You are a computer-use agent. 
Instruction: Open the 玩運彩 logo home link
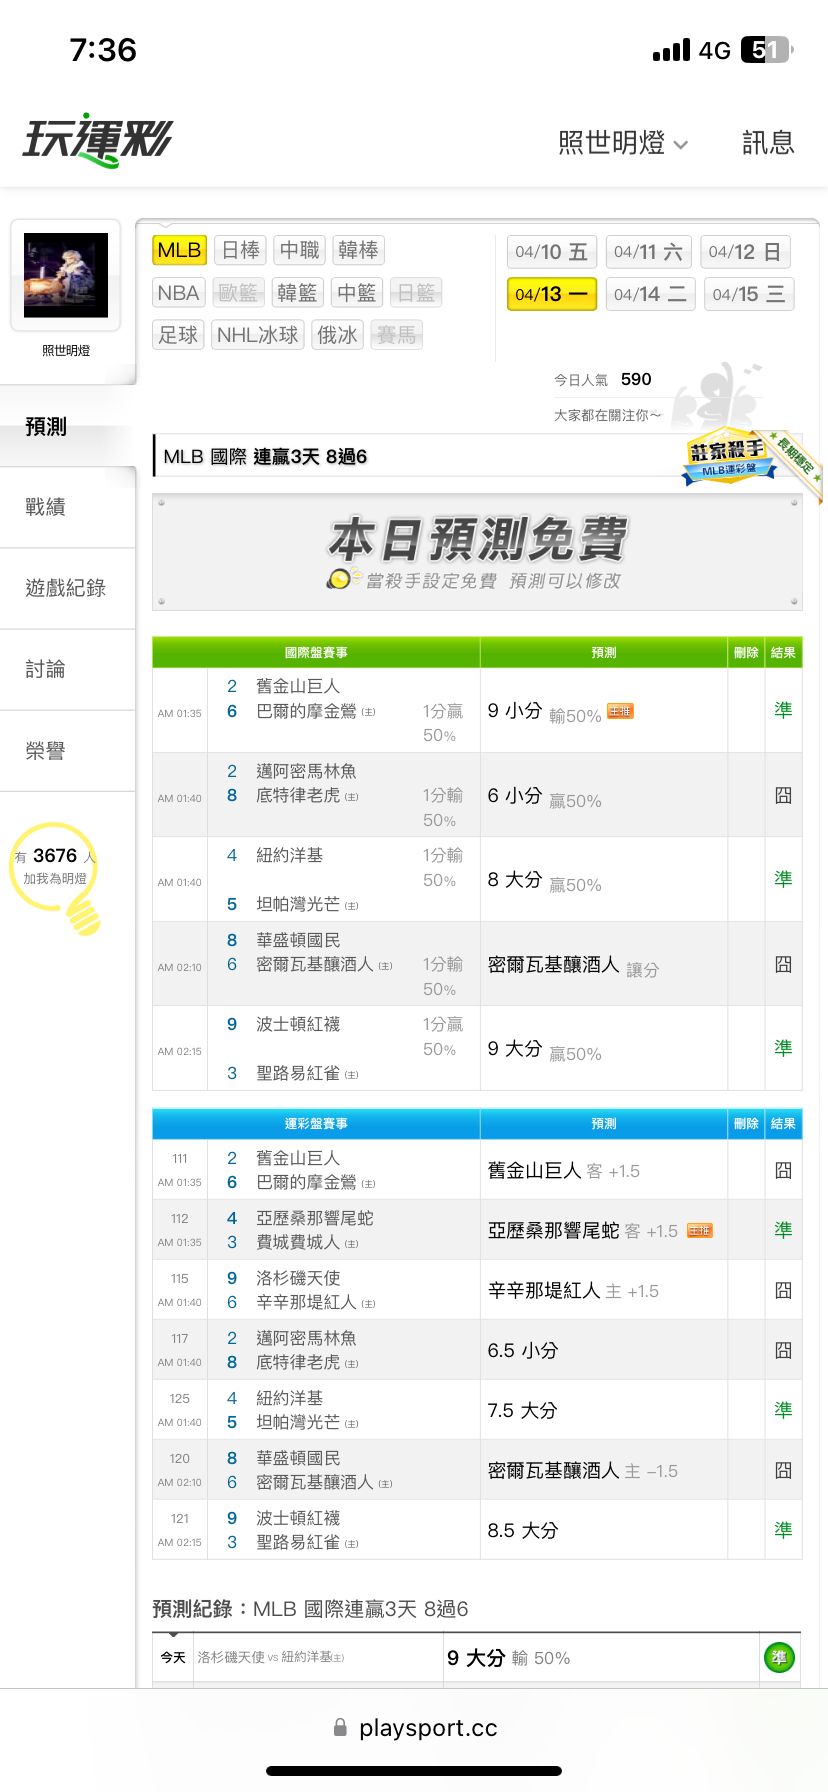click(97, 141)
